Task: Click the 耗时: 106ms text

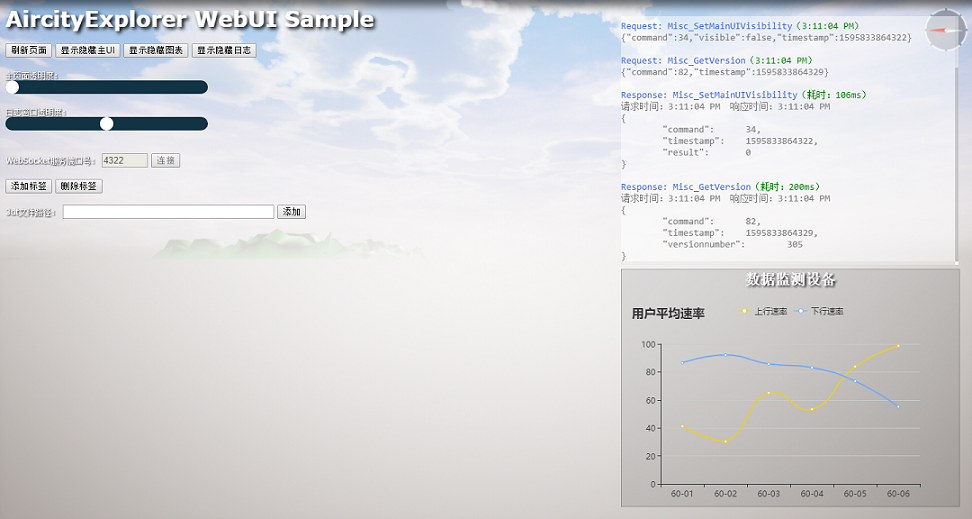Action: (x=836, y=95)
